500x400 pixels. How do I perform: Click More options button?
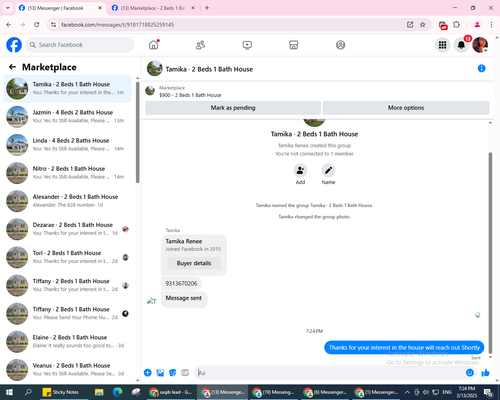406,108
